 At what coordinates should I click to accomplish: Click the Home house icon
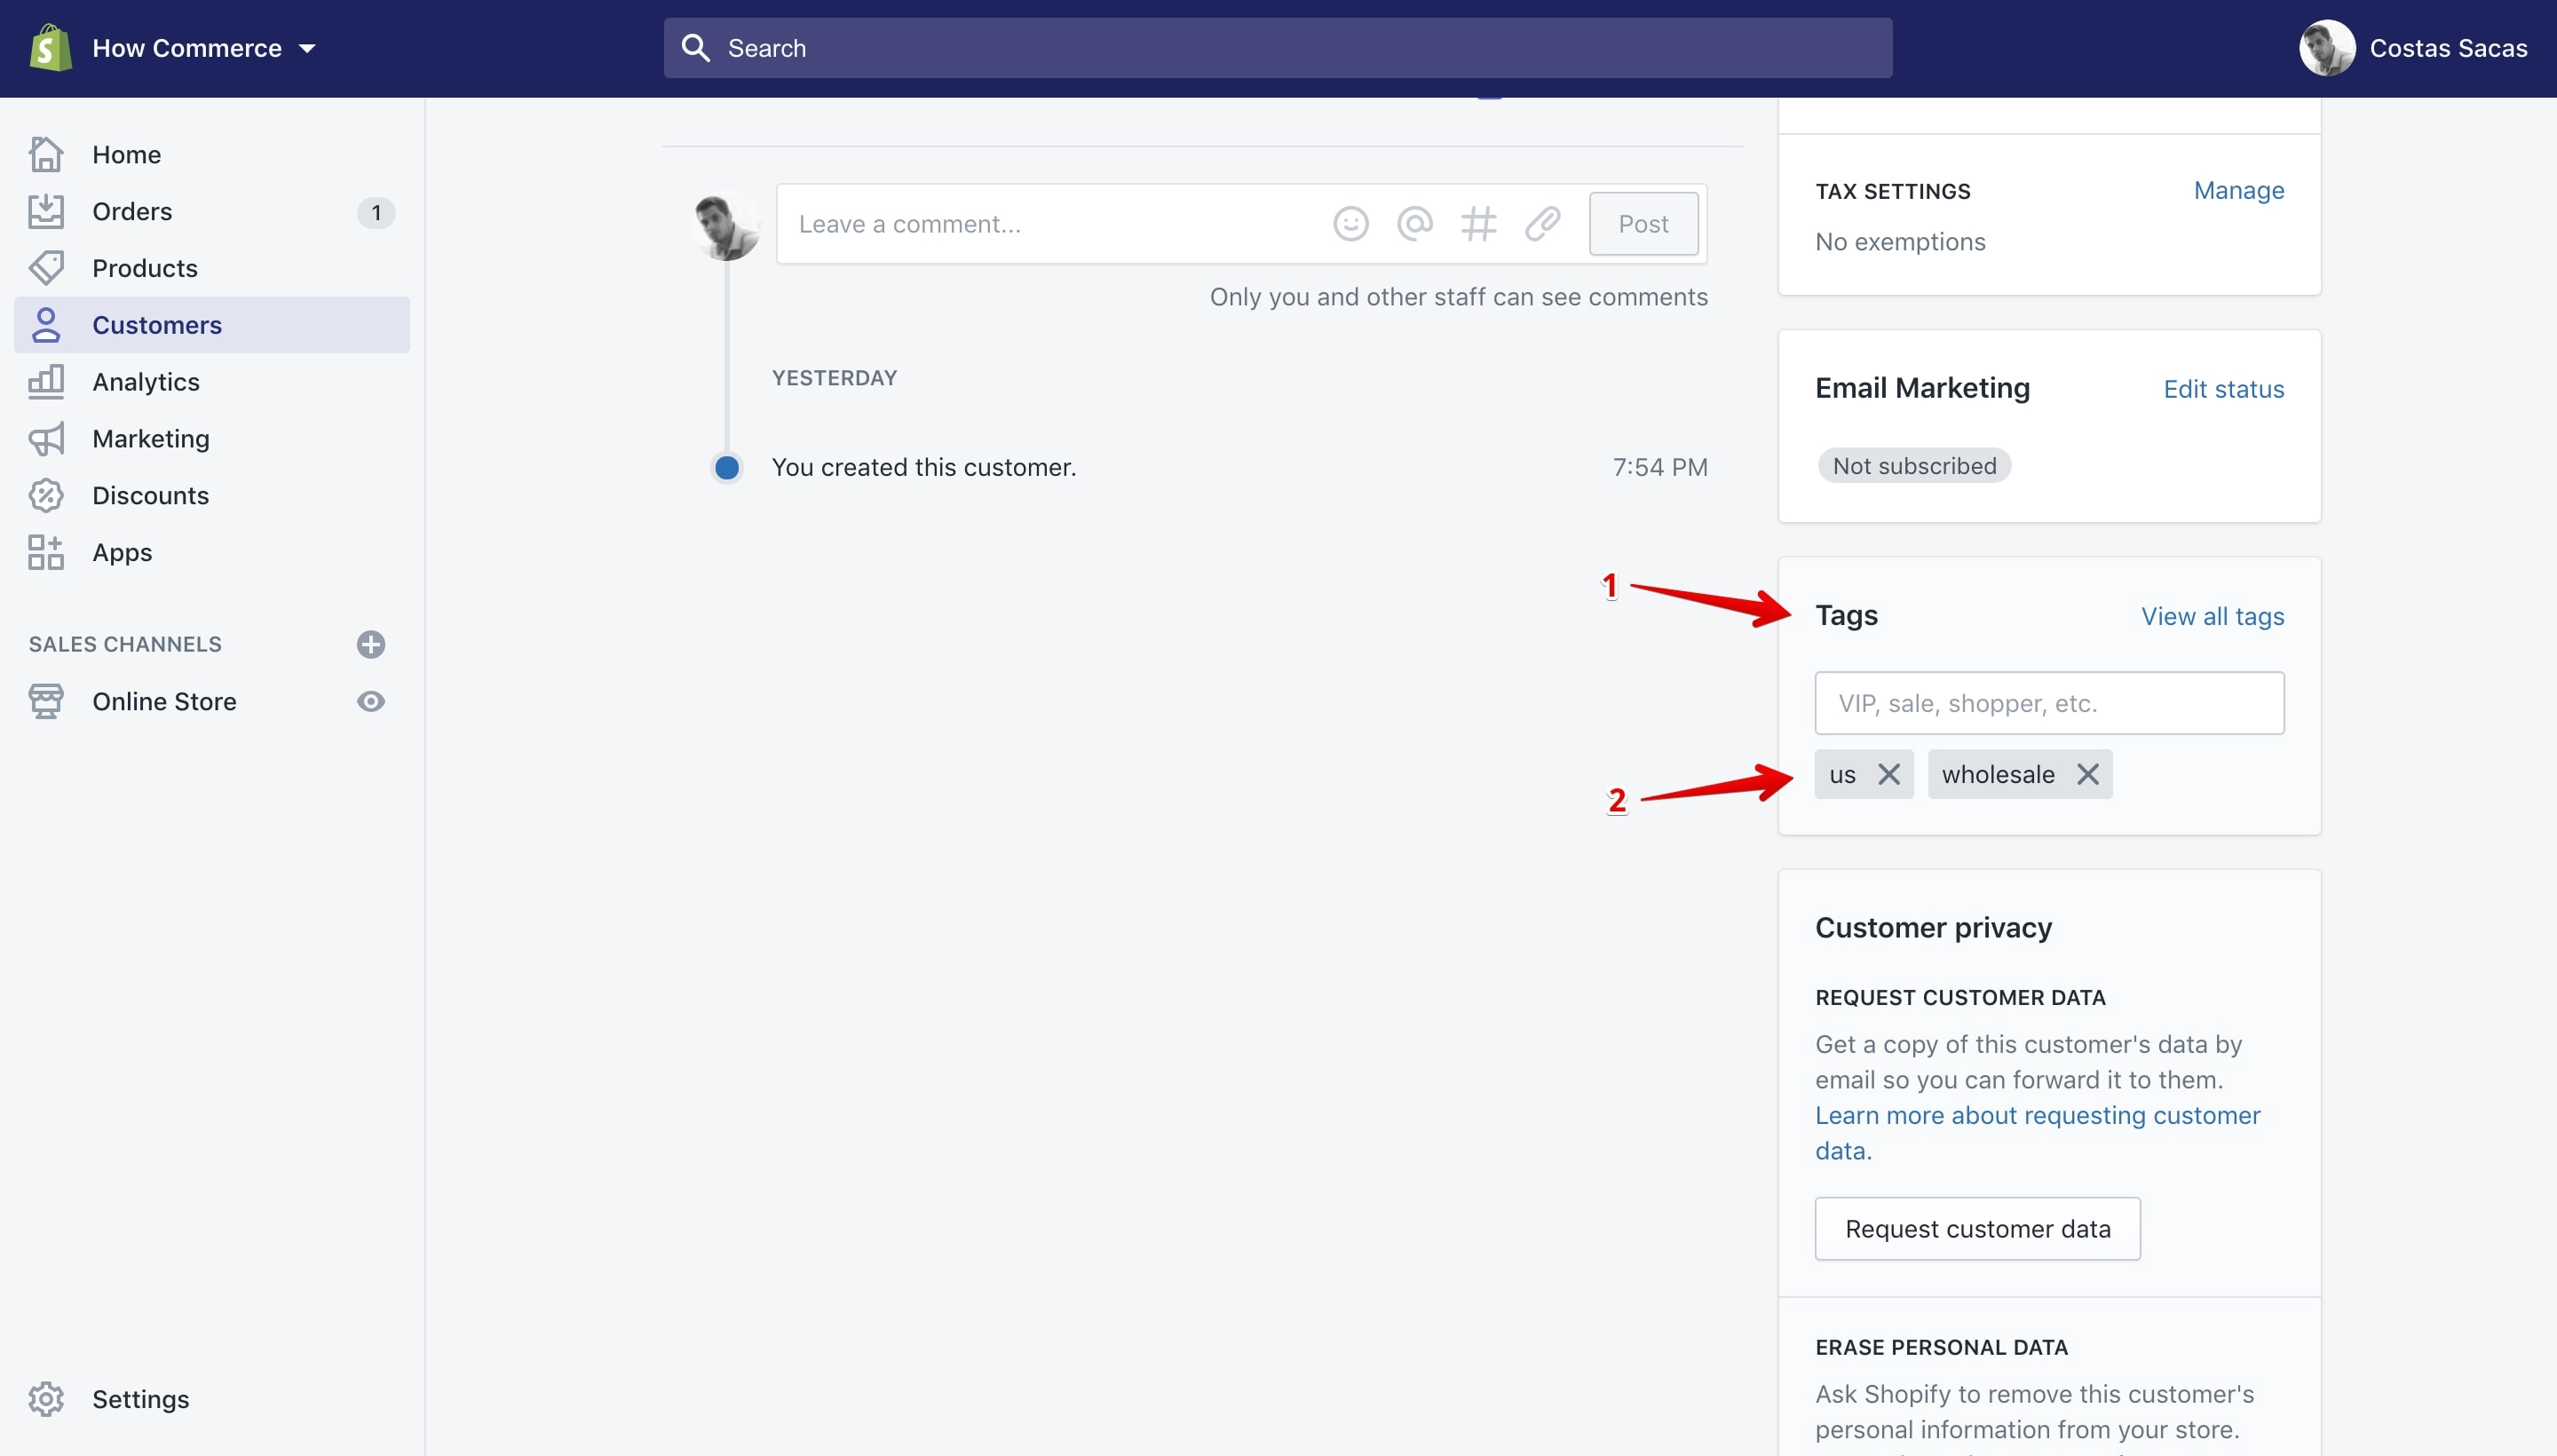[46, 154]
